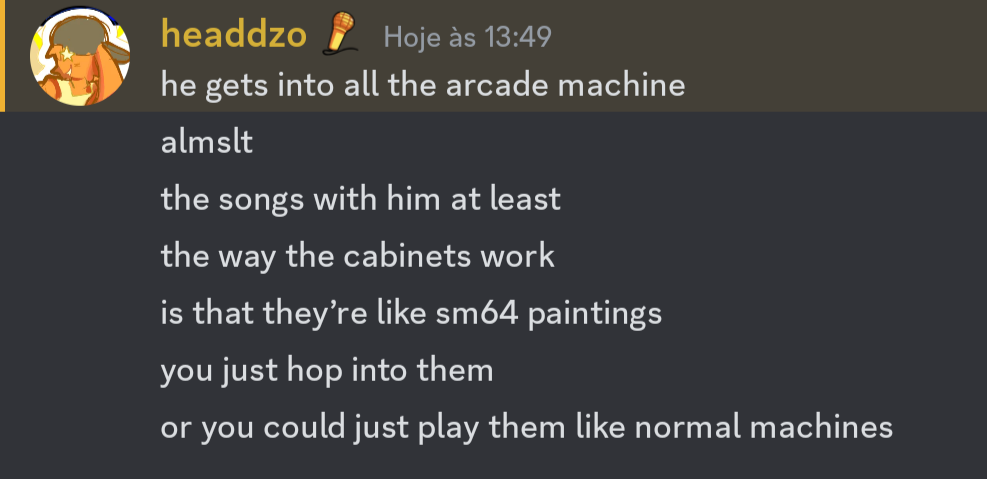Image resolution: width=987 pixels, height=479 pixels.
Task: Click the word paintings in the chat
Action: pyautogui.click(x=595, y=314)
